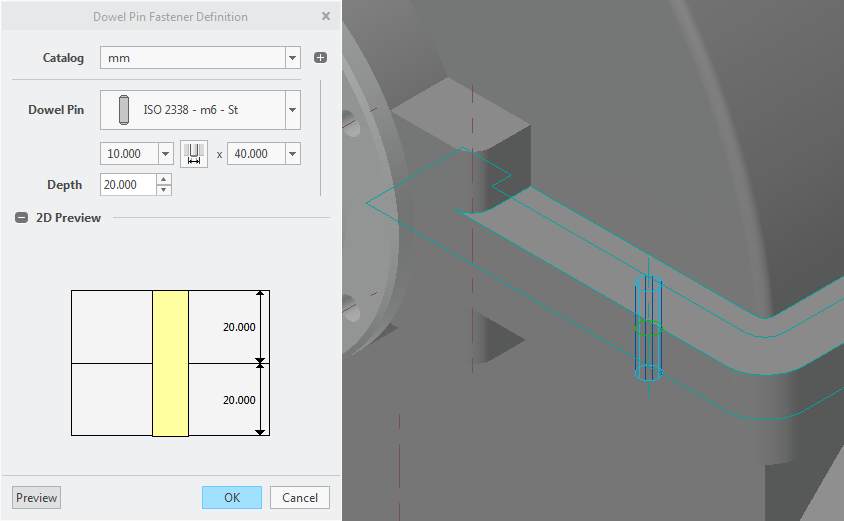Click the plus icon beside Catalog
The width and height of the screenshot is (844, 521).
(x=320, y=58)
